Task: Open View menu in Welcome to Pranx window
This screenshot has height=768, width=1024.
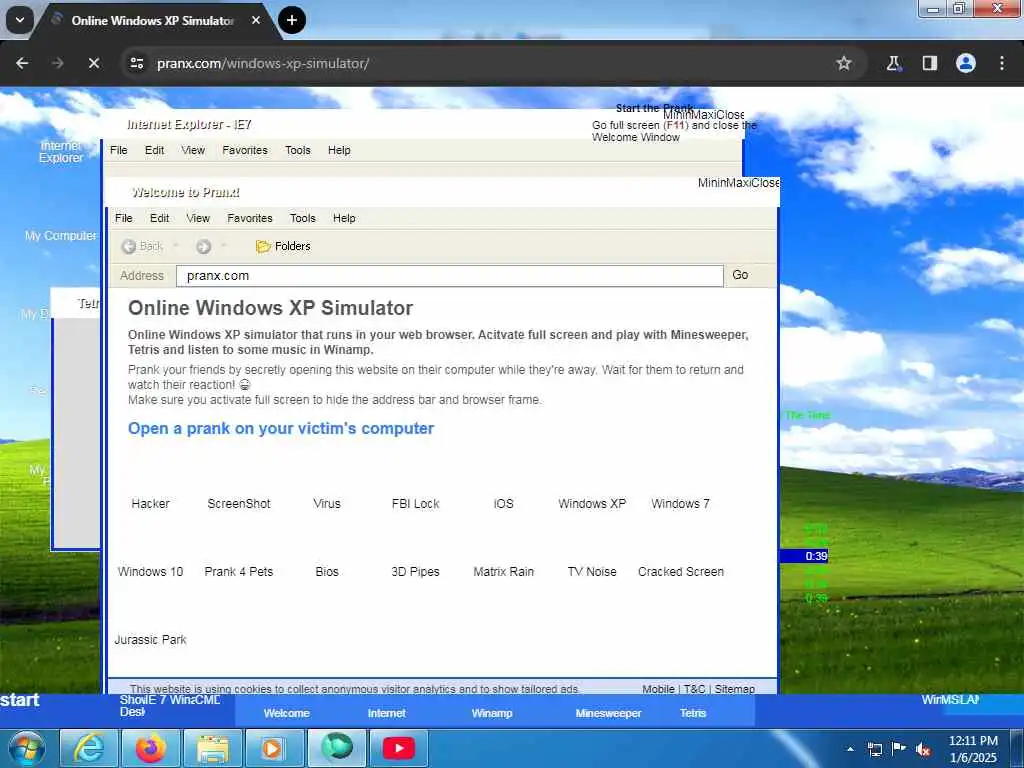Action: 198,218
